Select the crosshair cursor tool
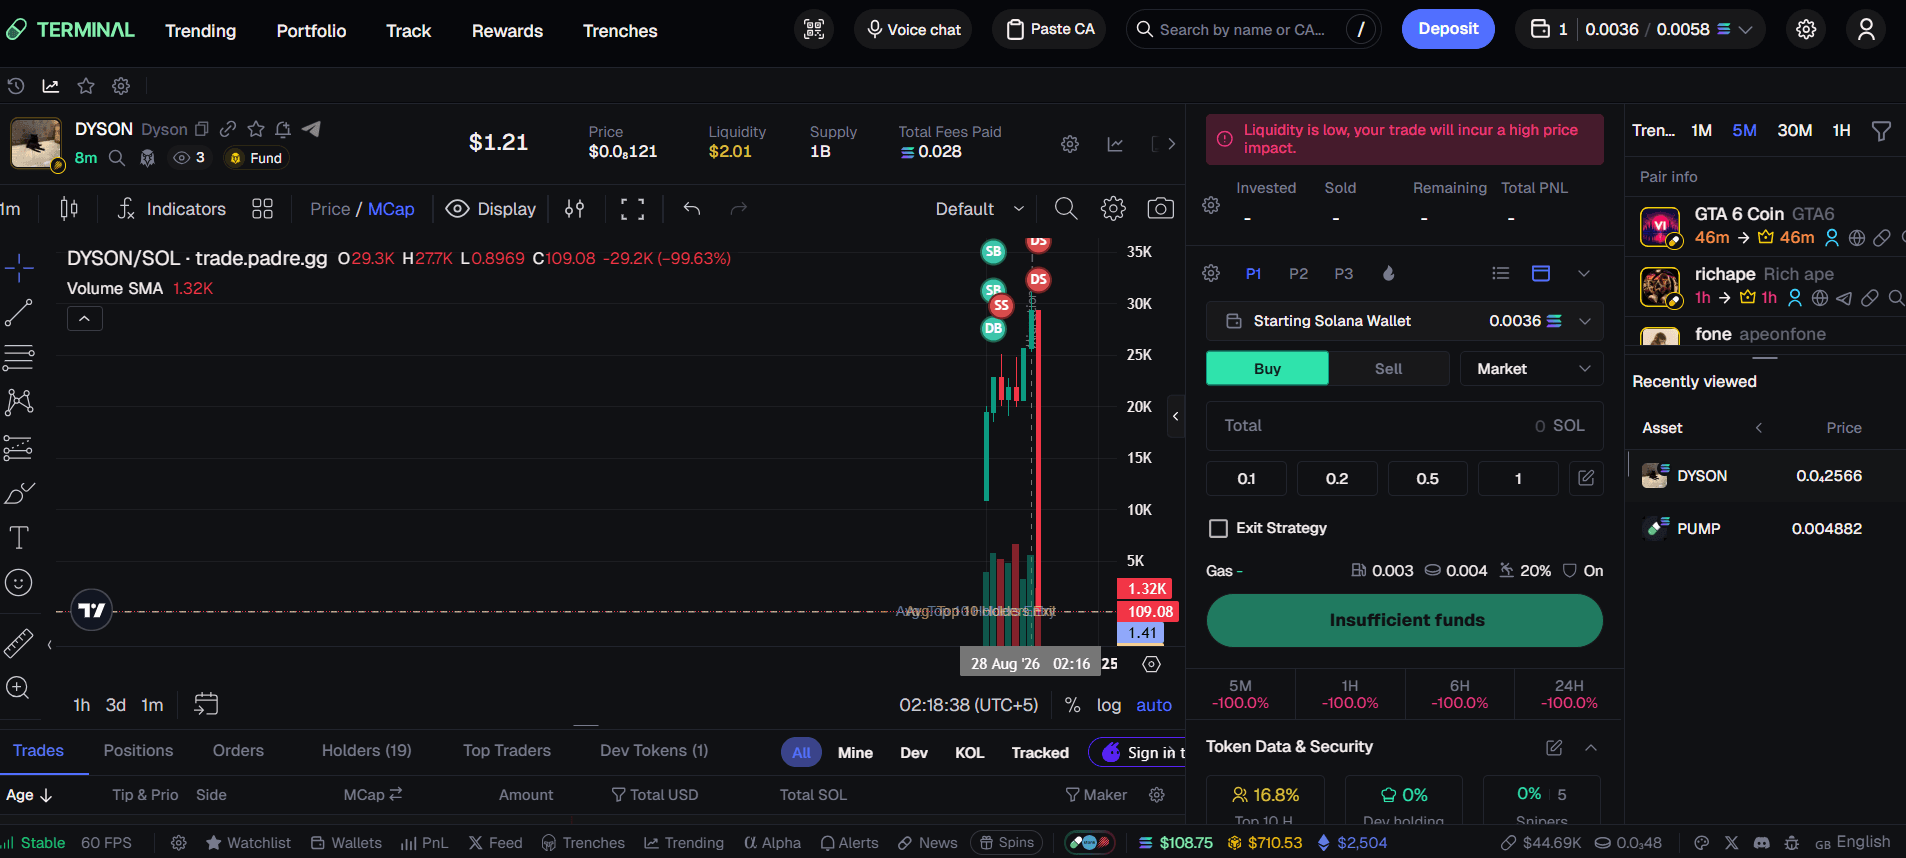This screenshot has height=858, width=1906. click(x=19, y=267)
